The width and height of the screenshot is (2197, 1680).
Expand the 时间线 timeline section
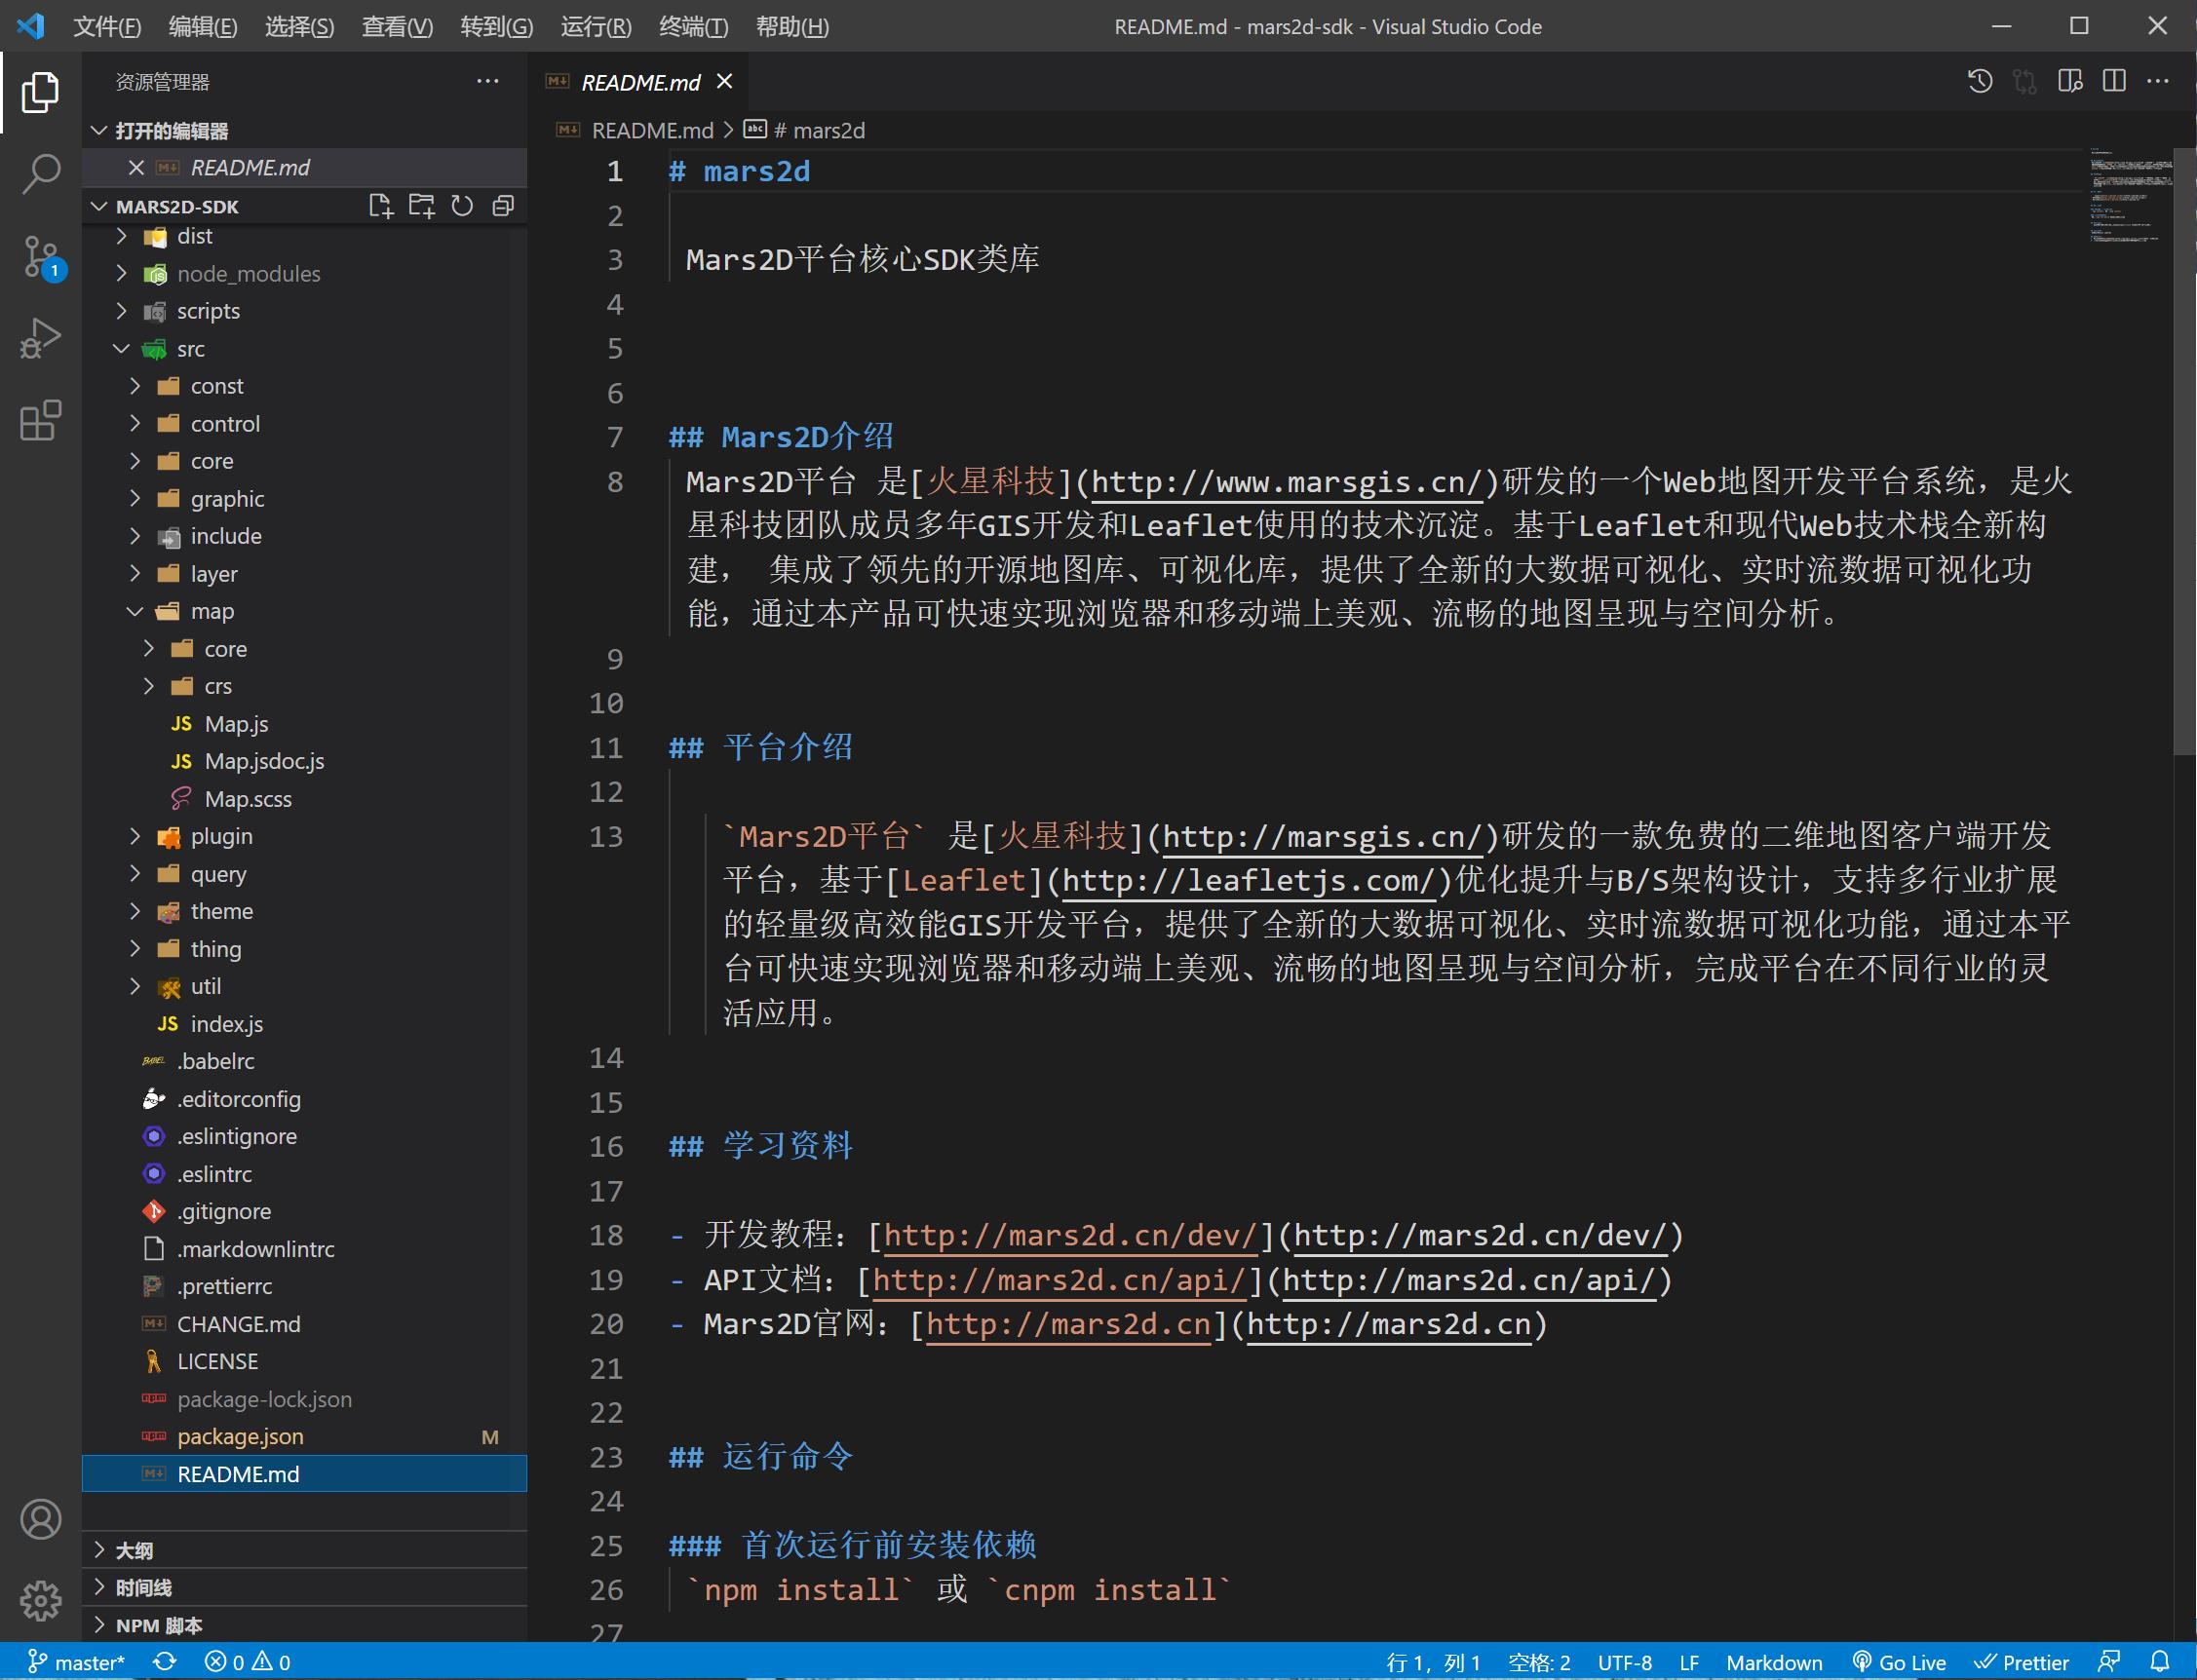[304, 1588]
